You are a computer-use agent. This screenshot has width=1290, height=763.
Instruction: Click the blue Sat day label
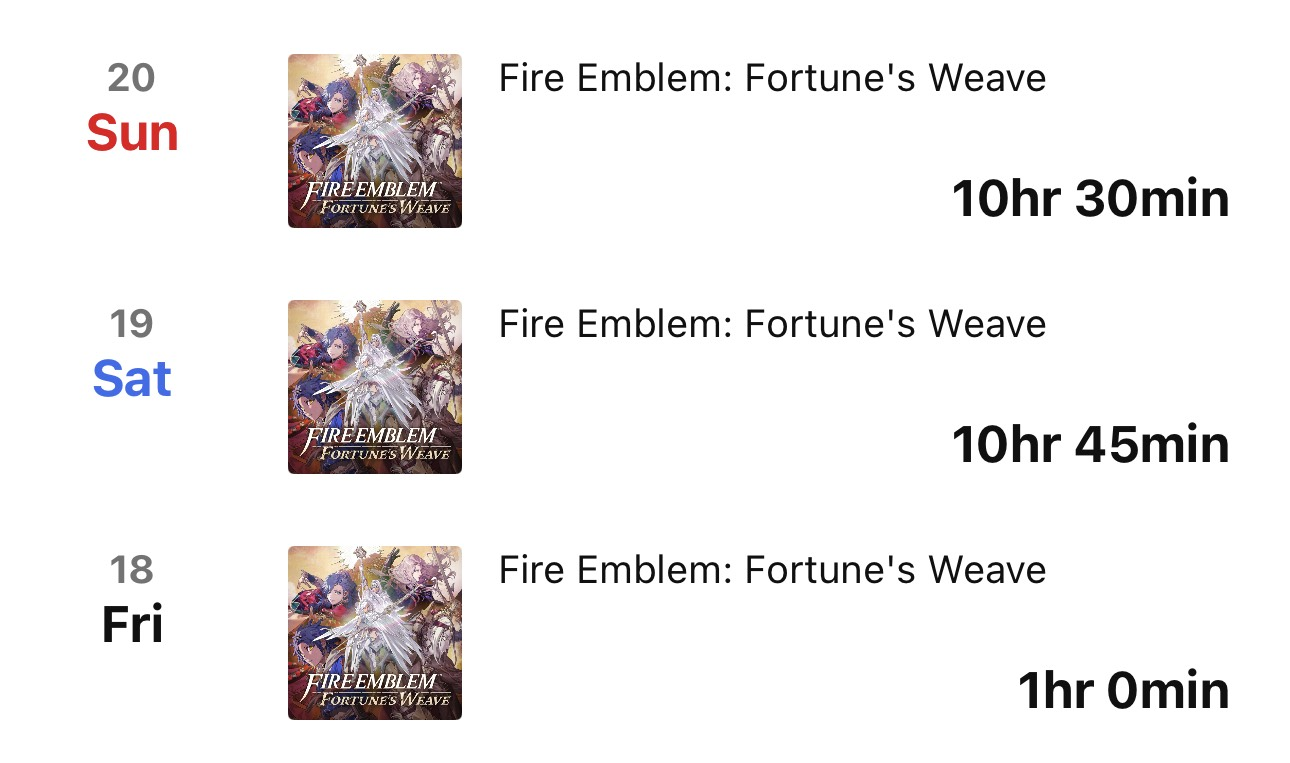click(132, 379)
